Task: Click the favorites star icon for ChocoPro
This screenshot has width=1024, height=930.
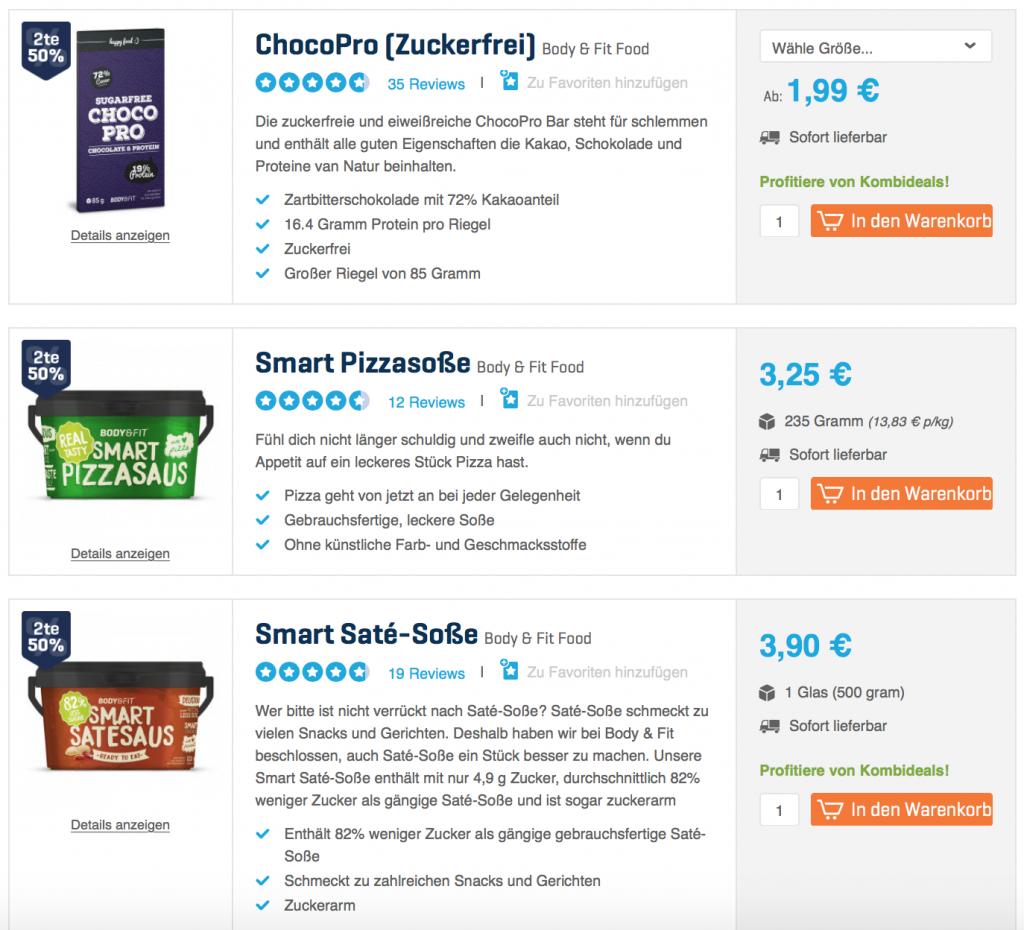Action: coord(510,82)
